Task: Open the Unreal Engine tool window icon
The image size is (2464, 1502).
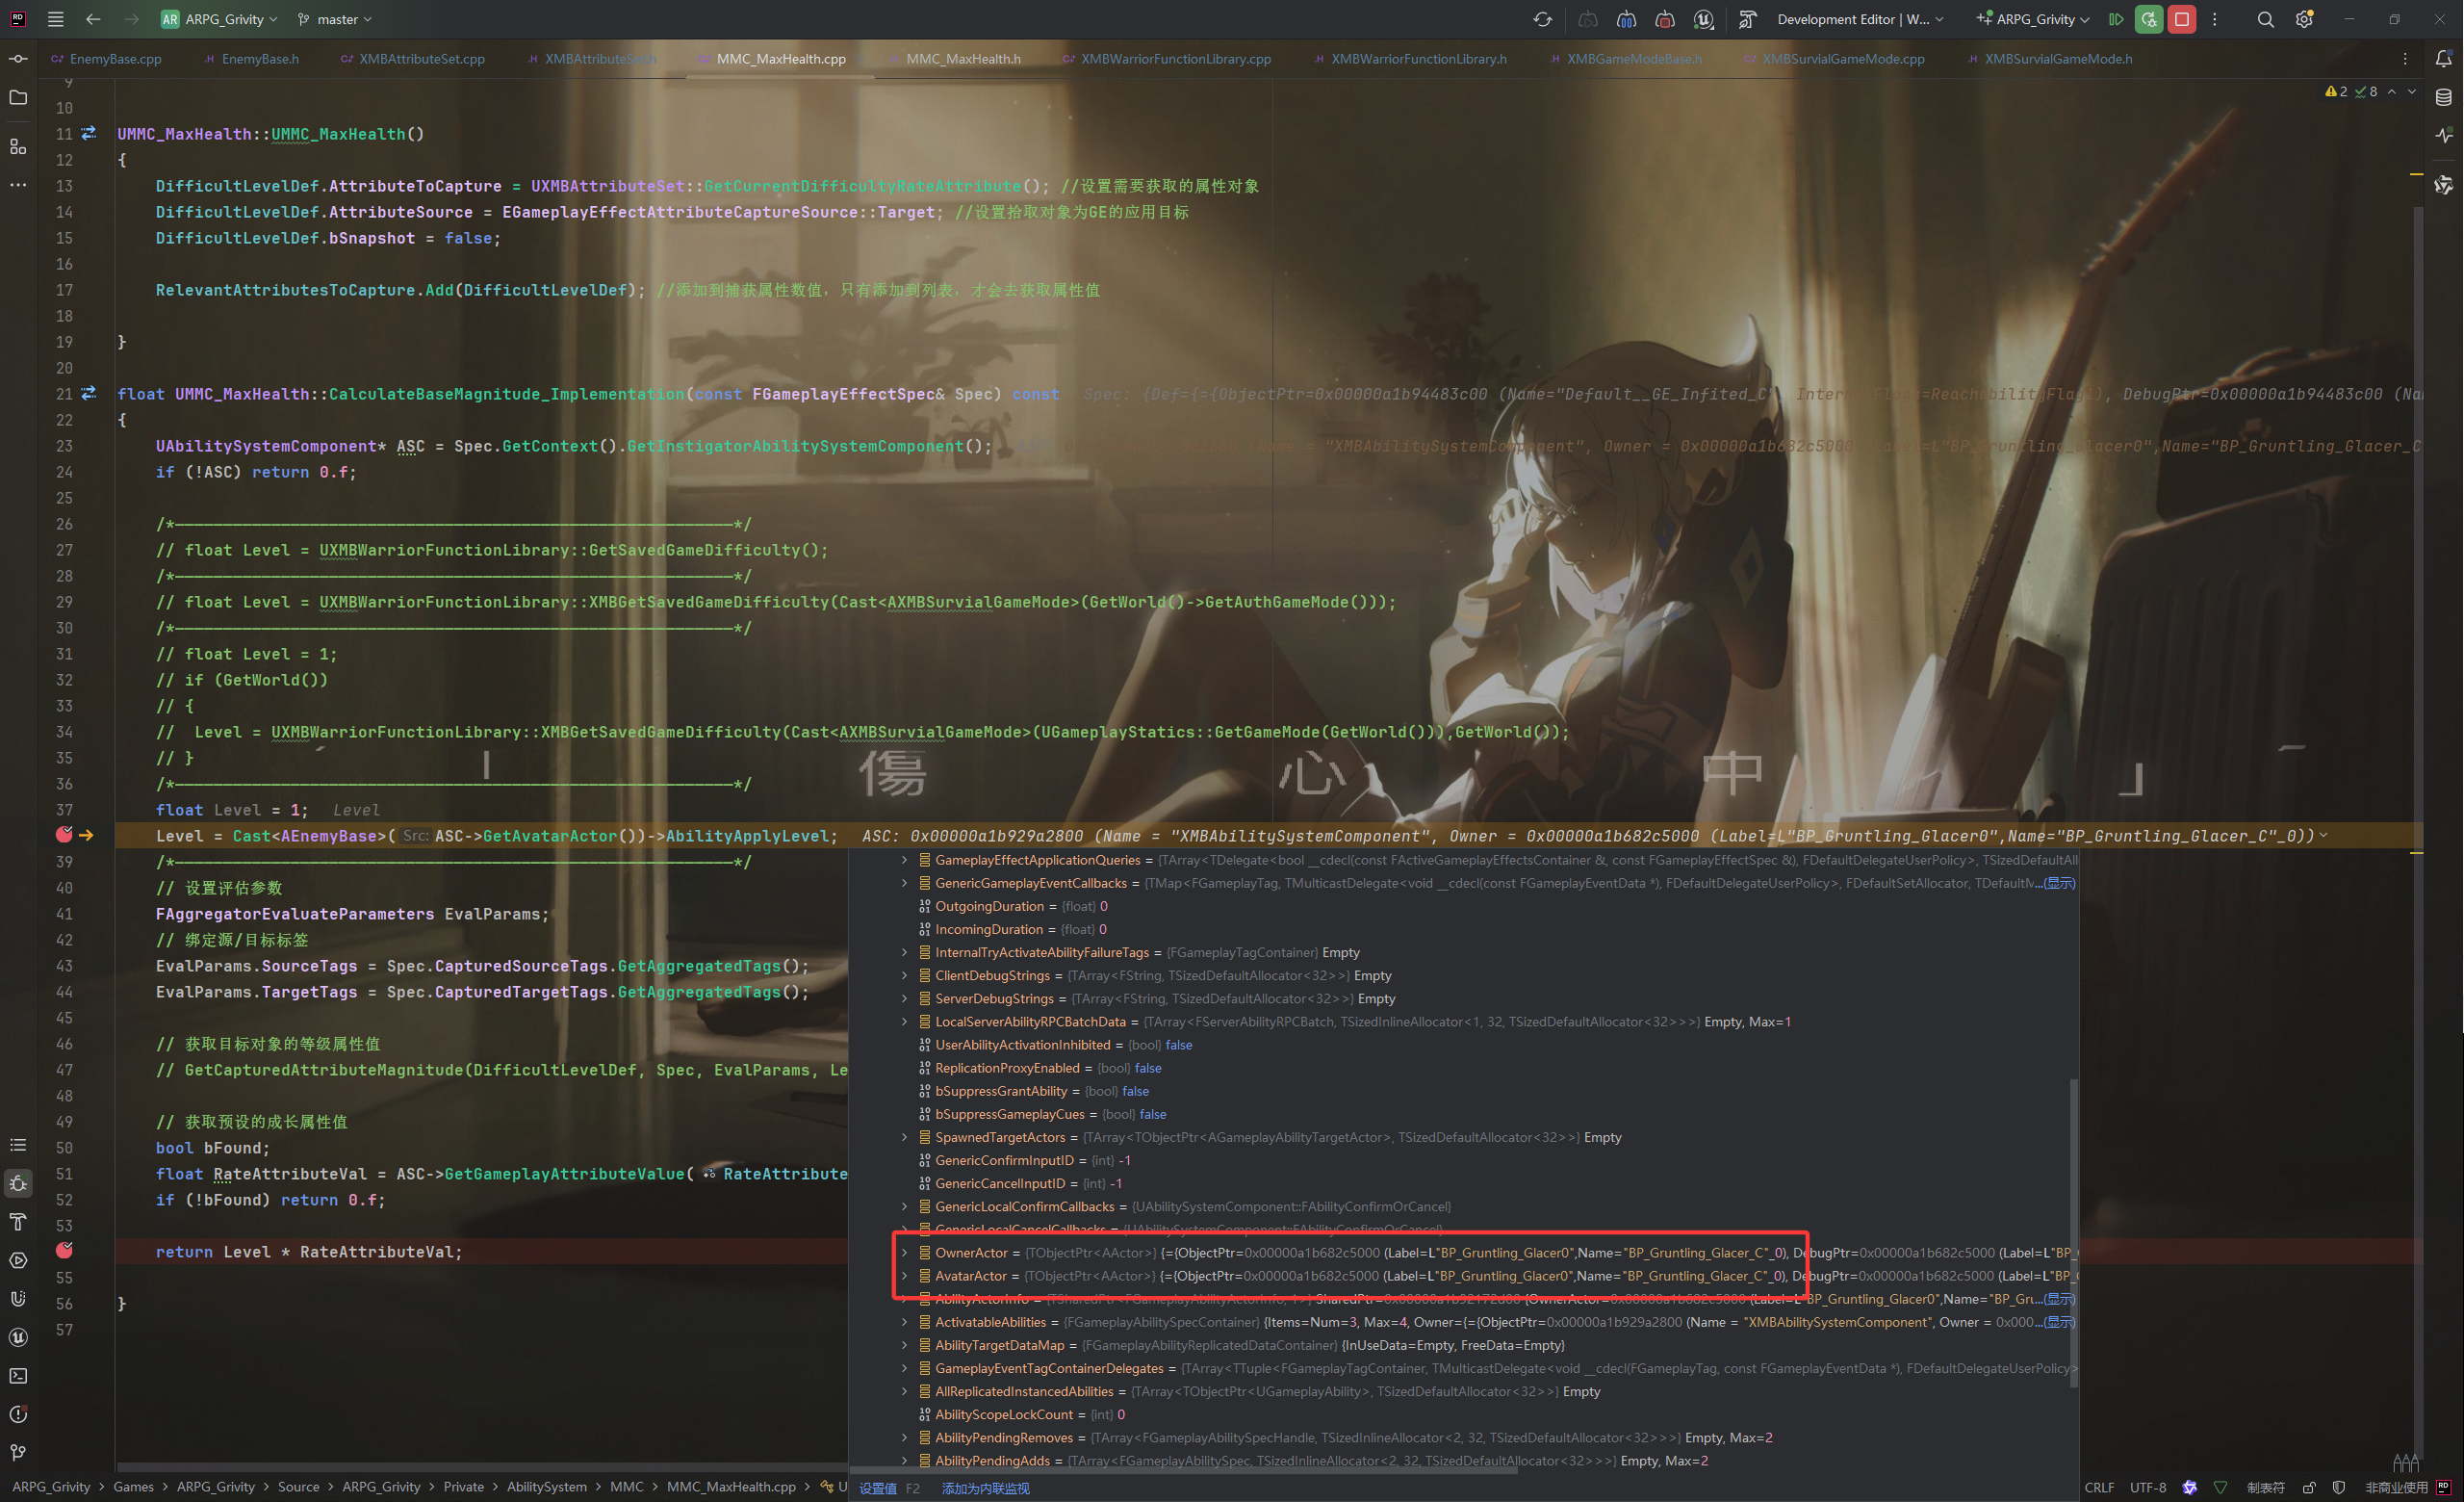Action: 18,1337
